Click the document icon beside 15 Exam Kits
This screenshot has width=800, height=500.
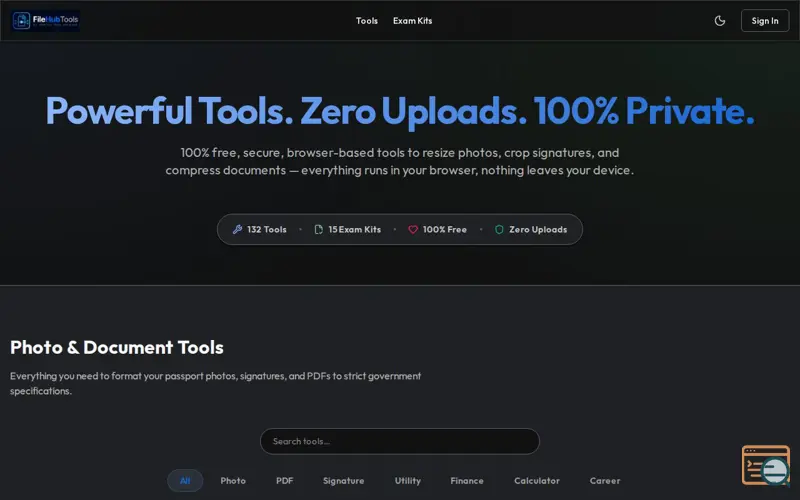pos(318,230)
